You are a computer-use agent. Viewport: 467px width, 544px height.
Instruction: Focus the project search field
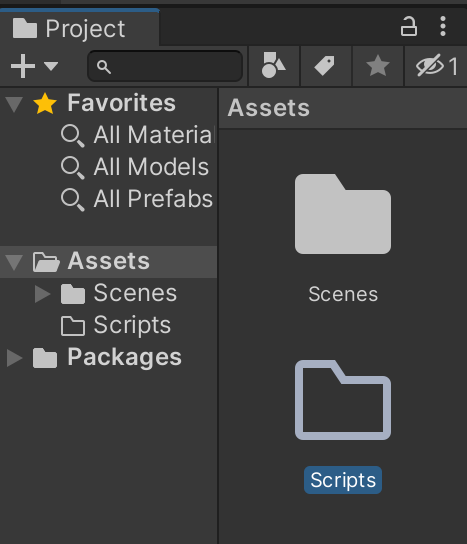[x=165, y=66]
